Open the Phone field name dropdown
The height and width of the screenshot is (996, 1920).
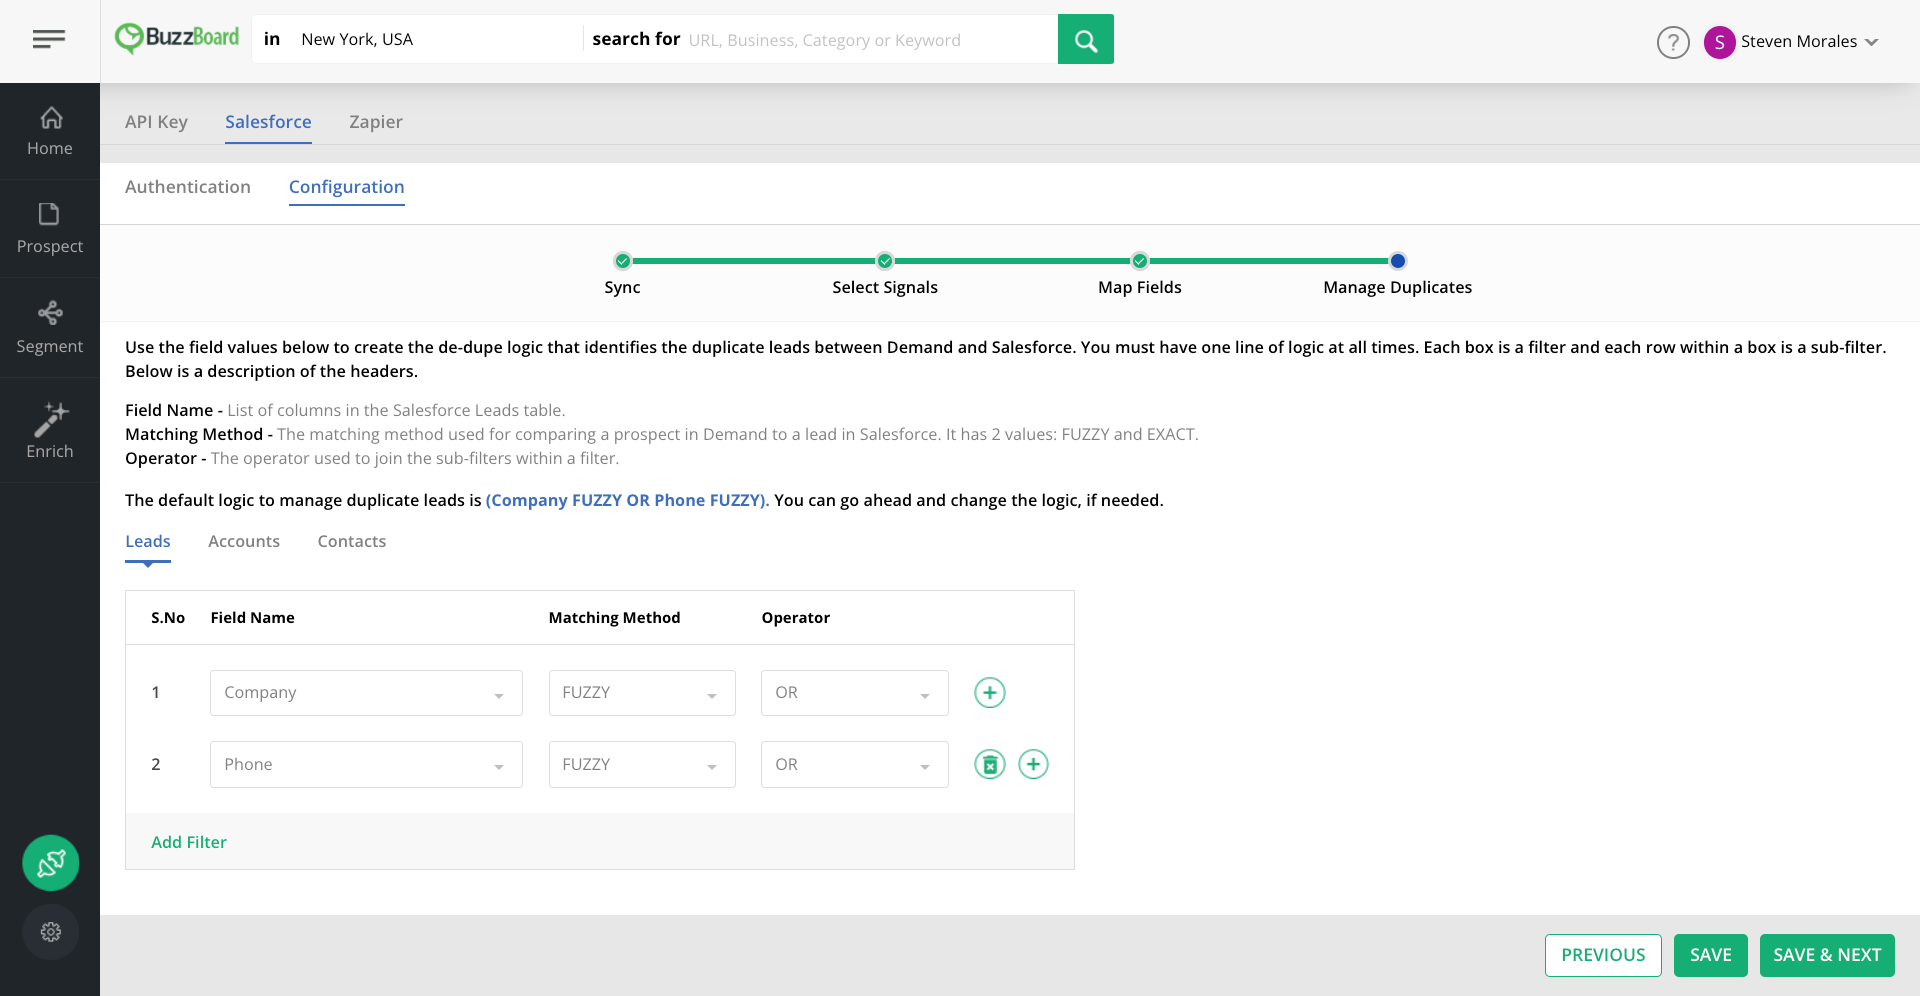point(366,765)
